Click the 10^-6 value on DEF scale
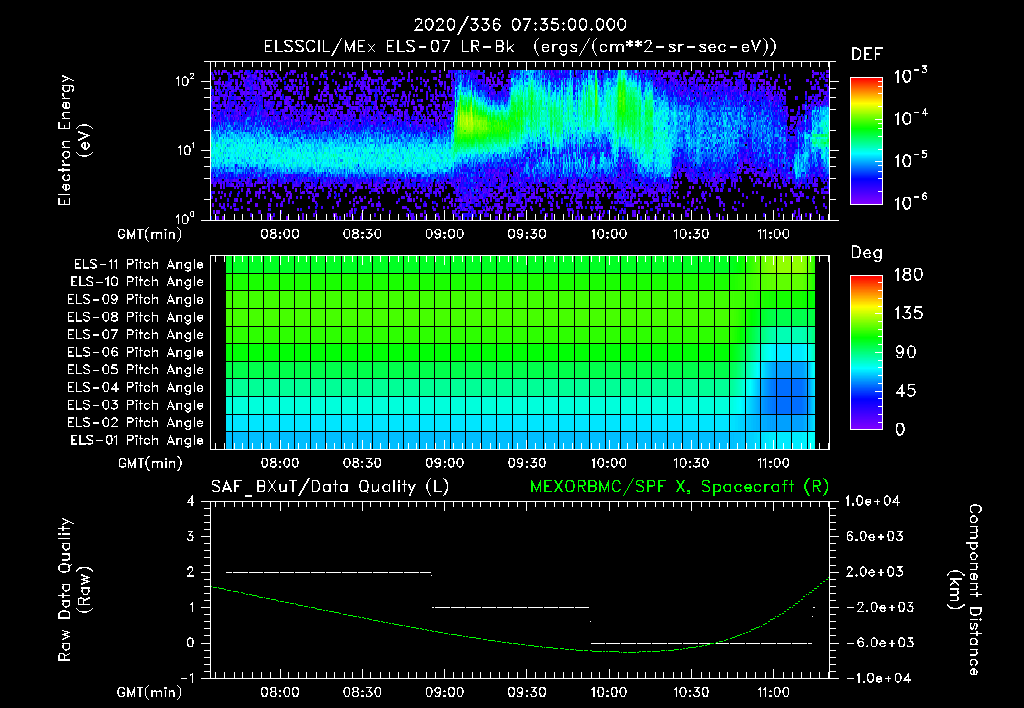This screenshot has height=708, width=1024. coord(910,202)
